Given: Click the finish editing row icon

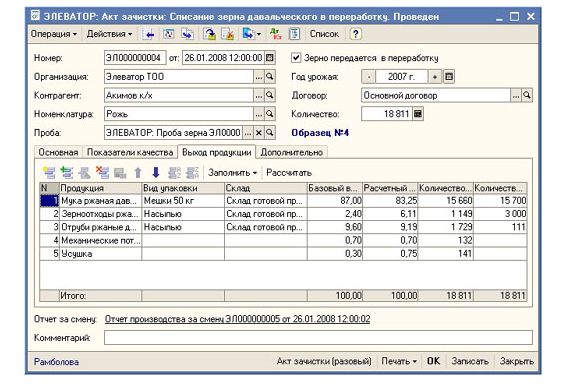Looking at the screenshot, I should 120,173.
